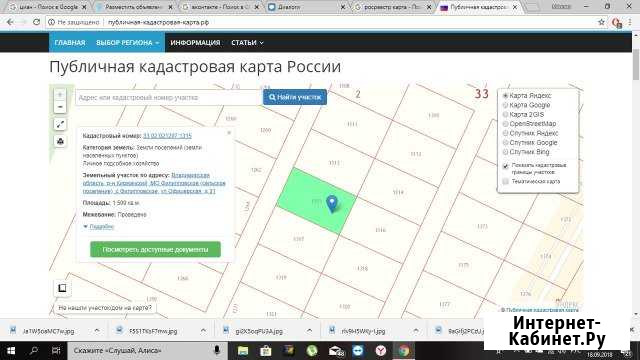The width and height of the screenshot is (640, 360).
Task: Open a new browser tab
Action: click(531, 7)
